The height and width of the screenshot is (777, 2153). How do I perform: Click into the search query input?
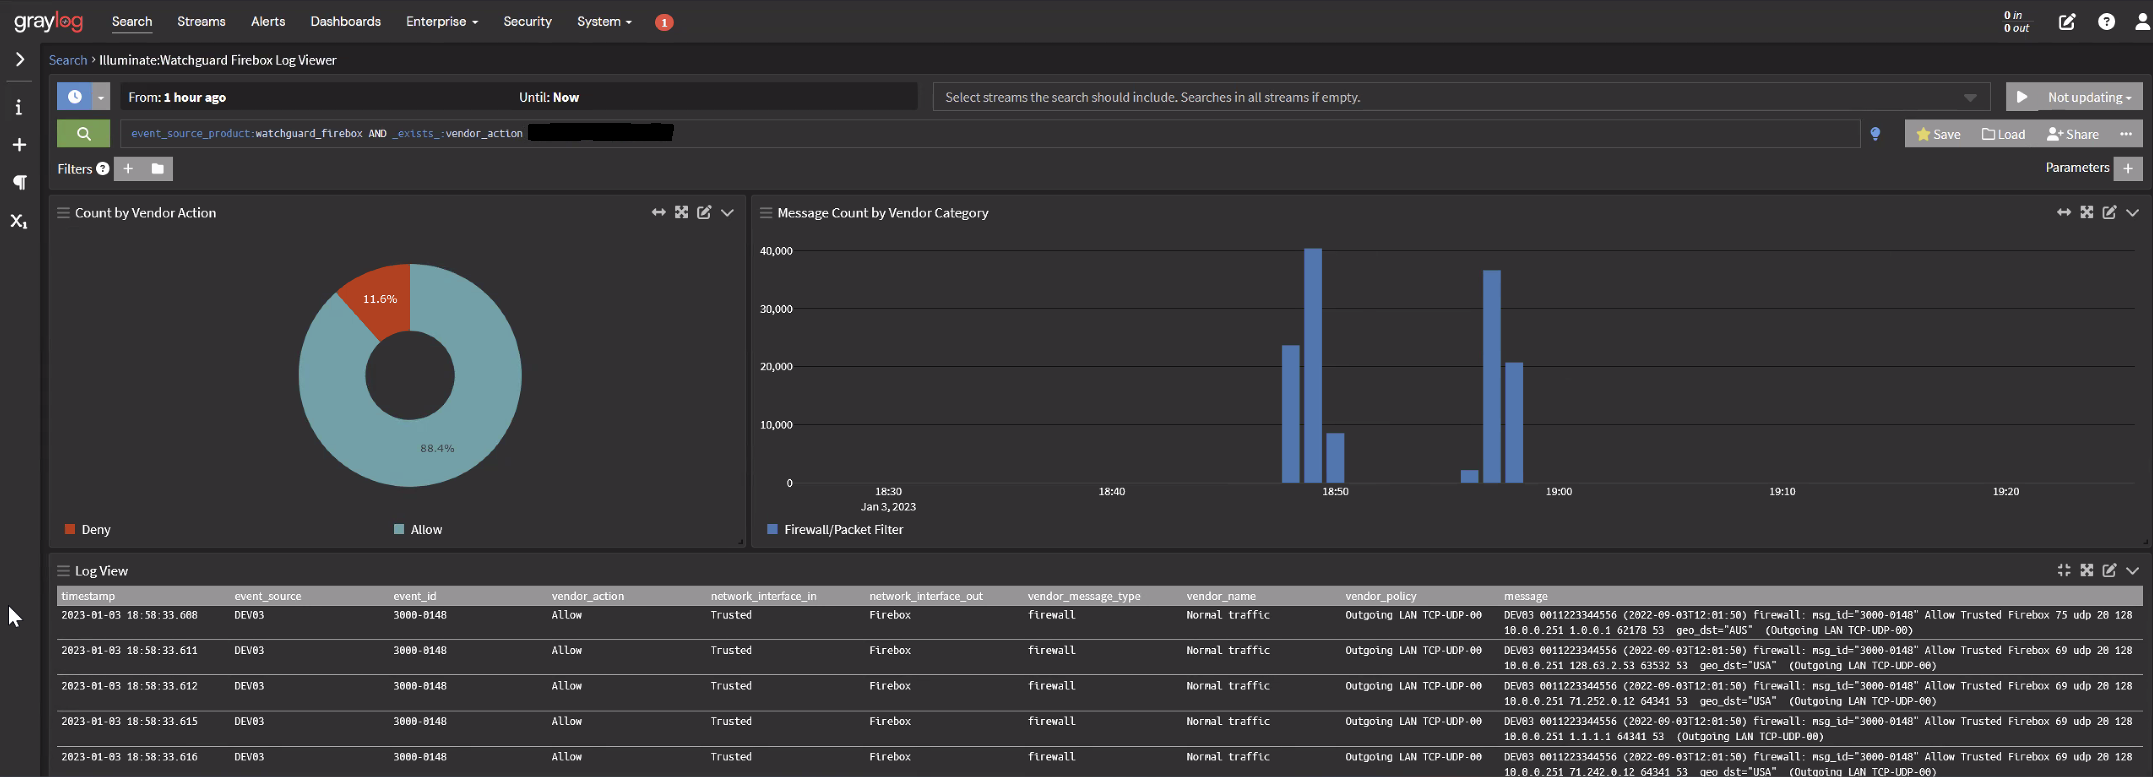point(990,134)
